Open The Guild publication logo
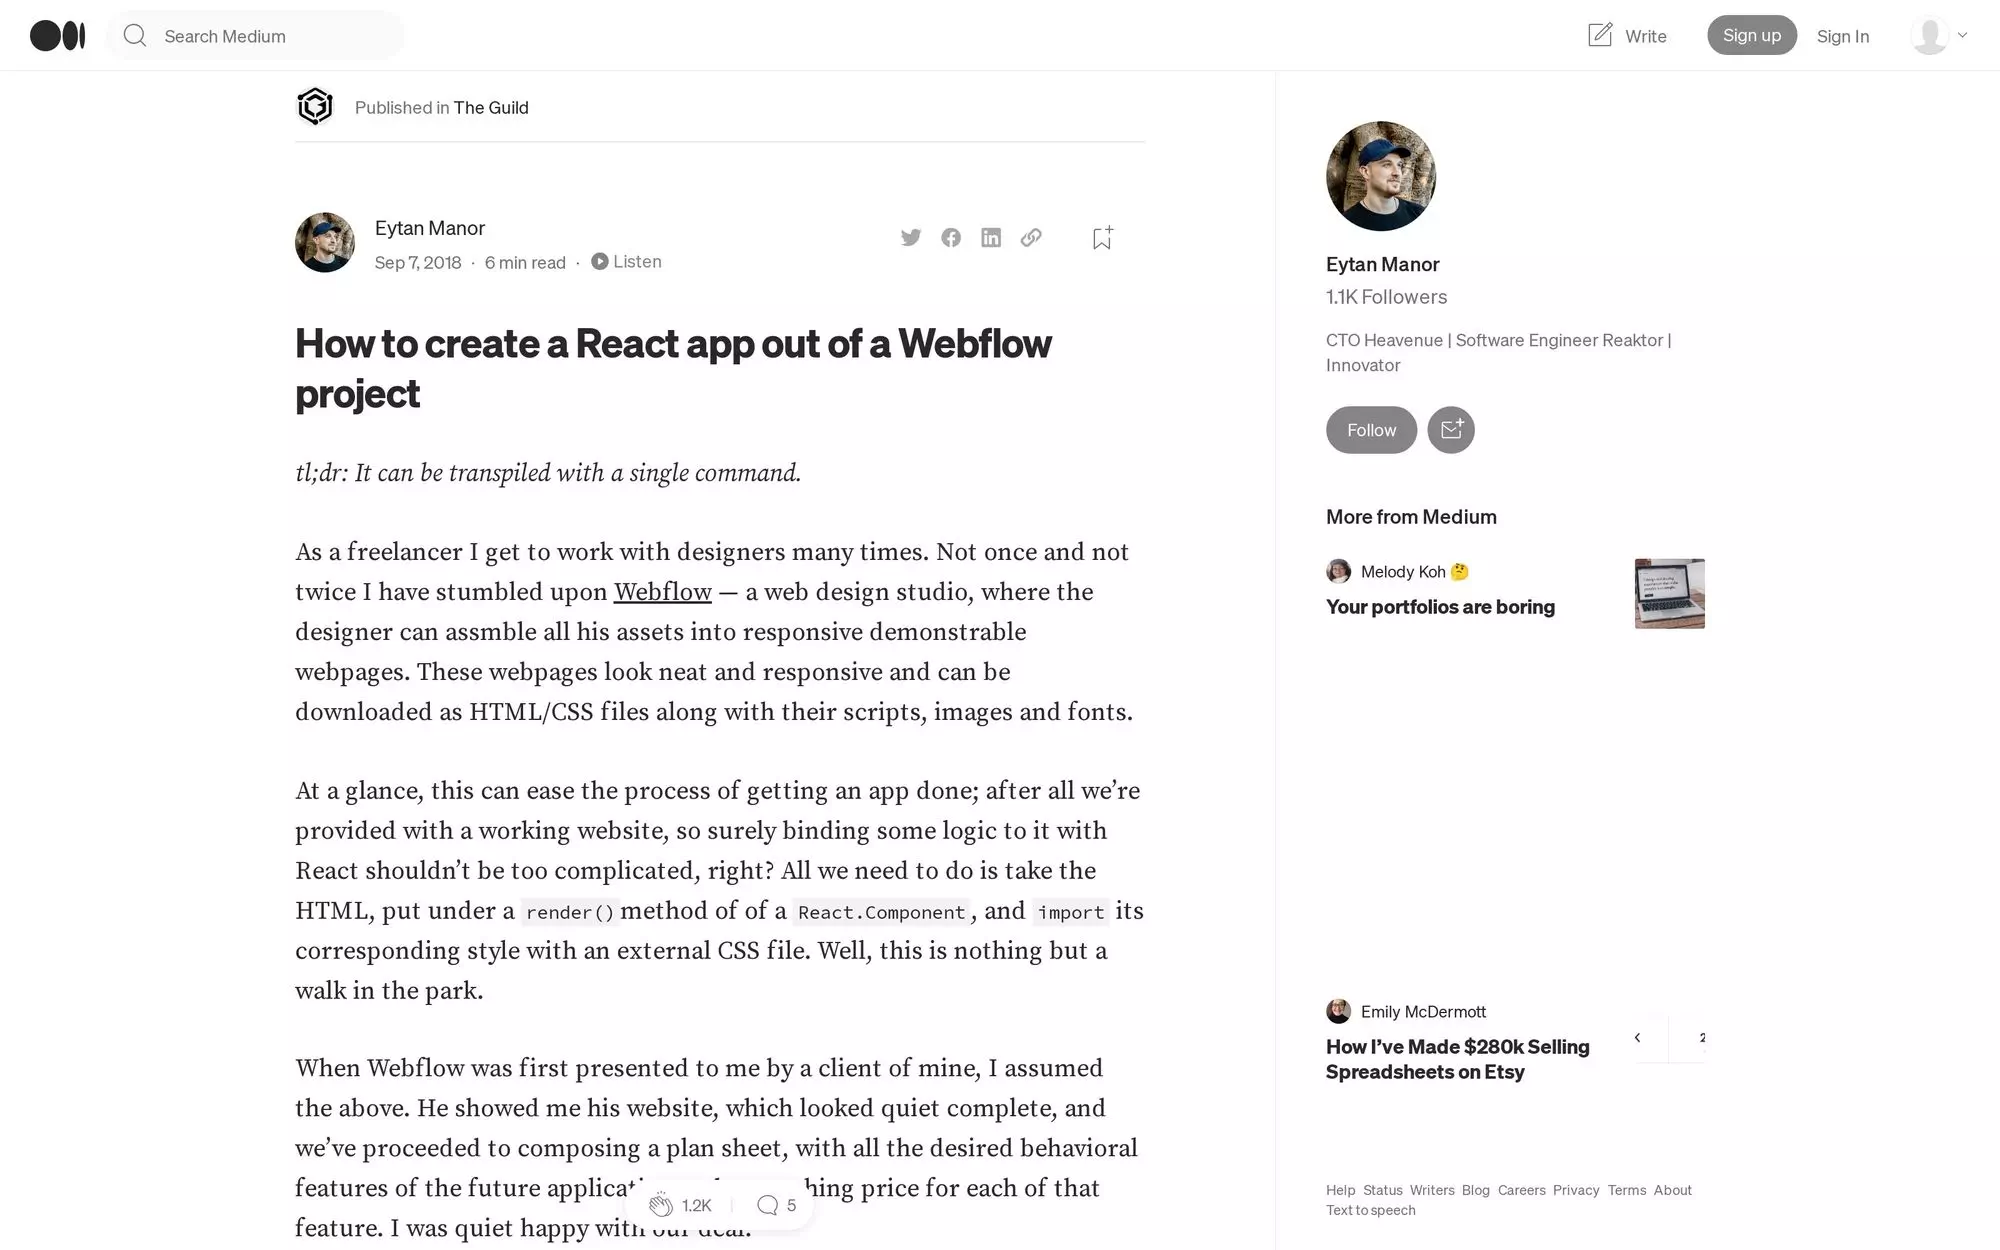Viewport: 2000px width, 1250px height. pos(315,106)
